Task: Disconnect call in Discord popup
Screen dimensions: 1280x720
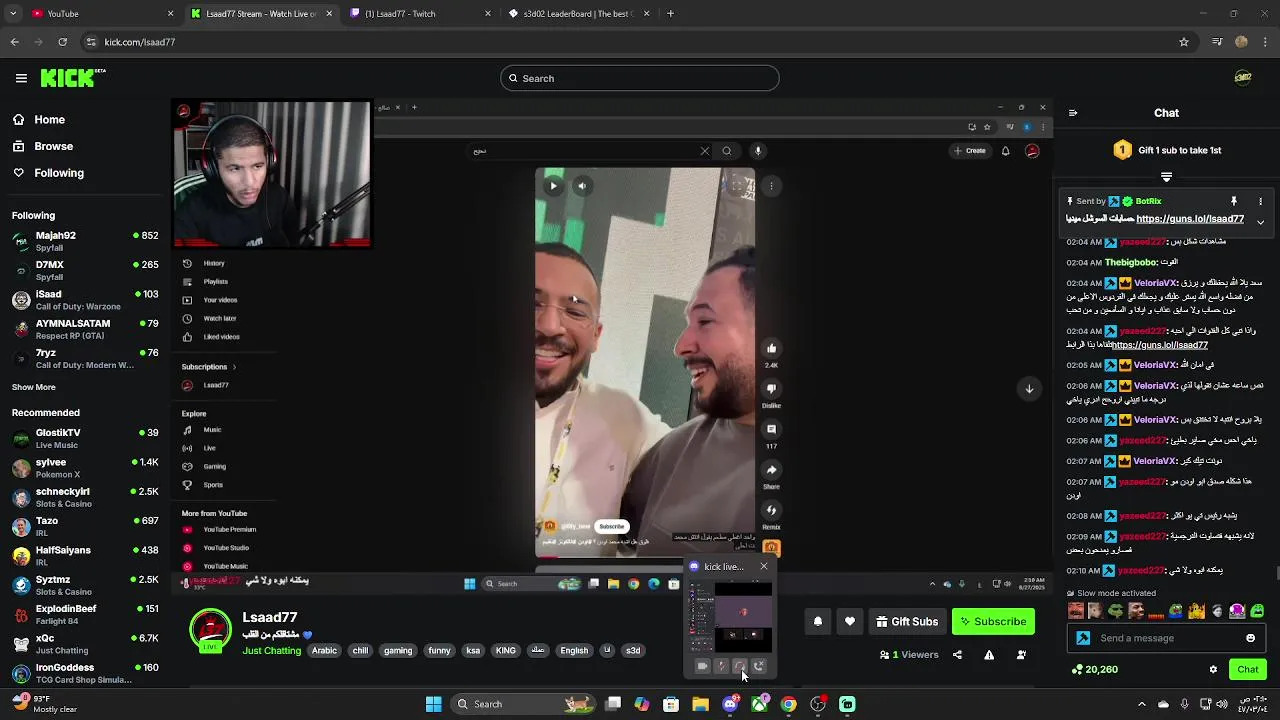Action: [x=759, y=666]
